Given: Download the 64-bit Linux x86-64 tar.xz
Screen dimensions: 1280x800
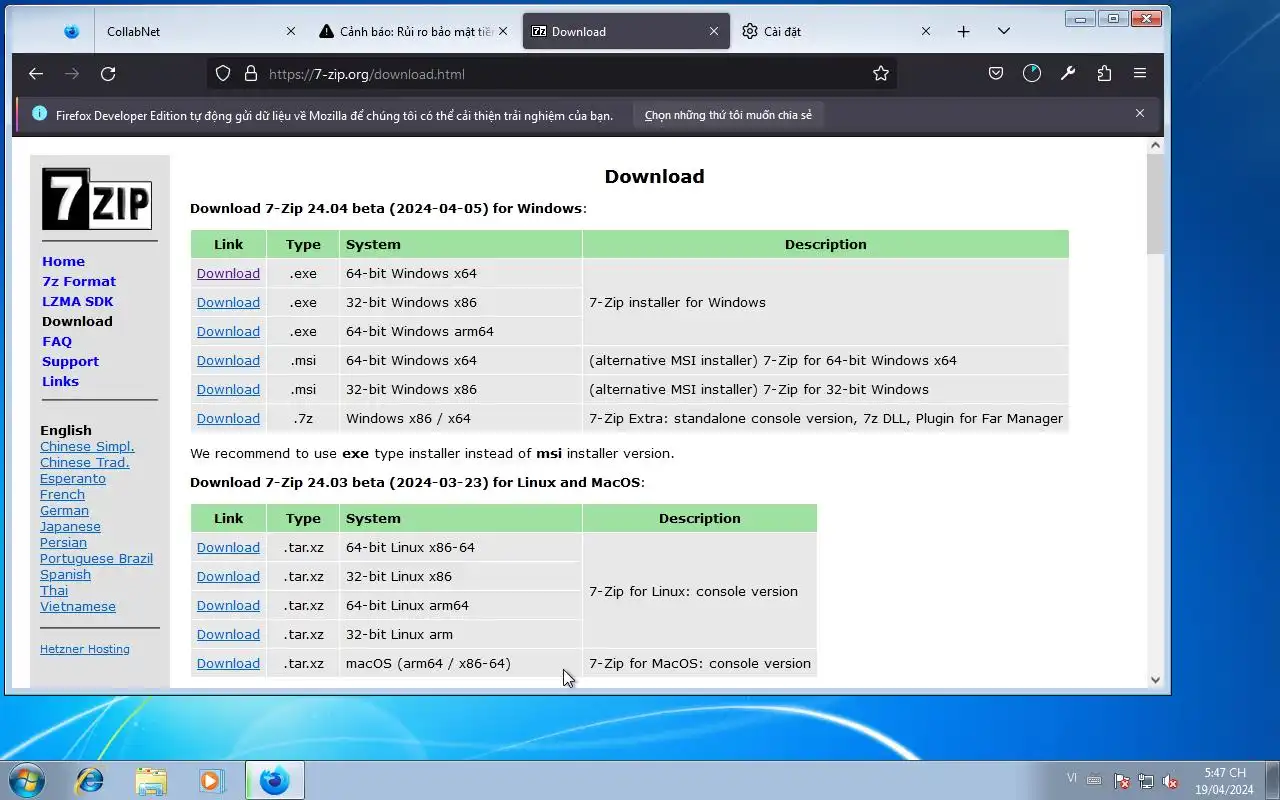Looking at the screenshot, I should [x=228, y=547].
